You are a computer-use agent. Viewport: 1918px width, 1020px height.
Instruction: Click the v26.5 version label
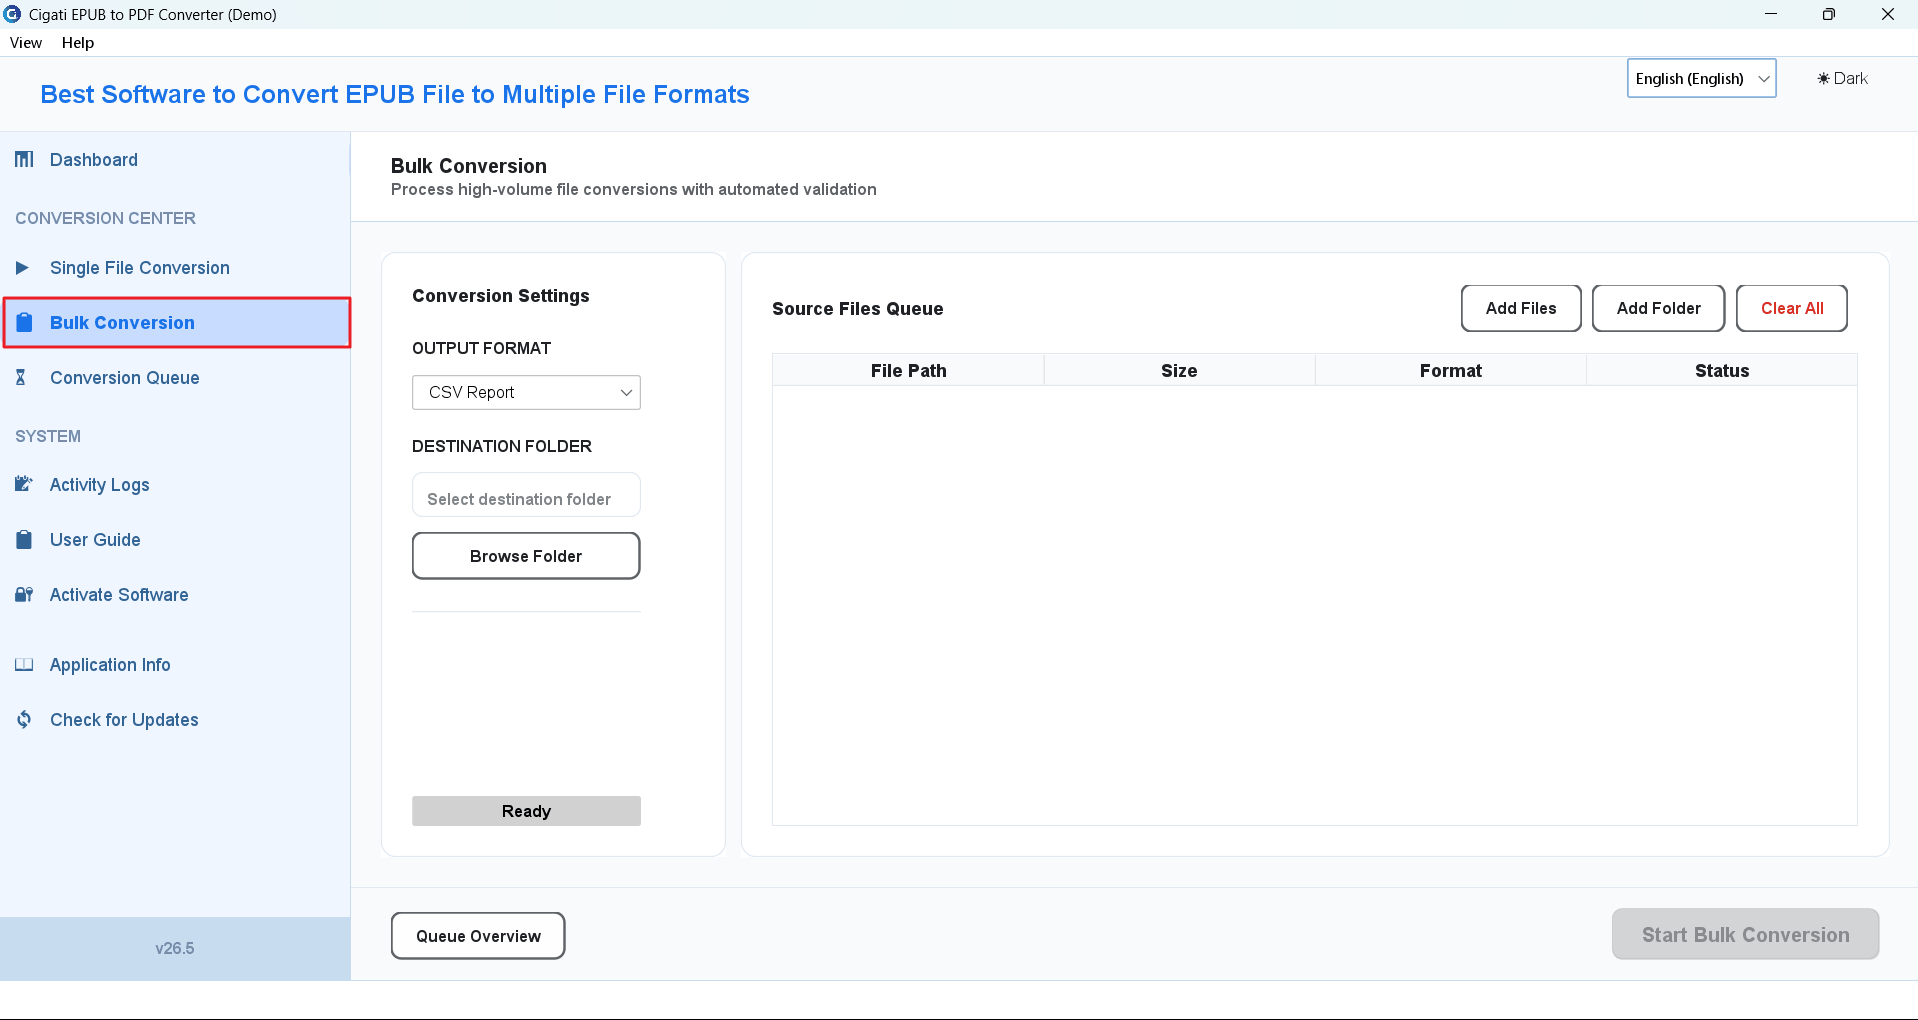175,948
